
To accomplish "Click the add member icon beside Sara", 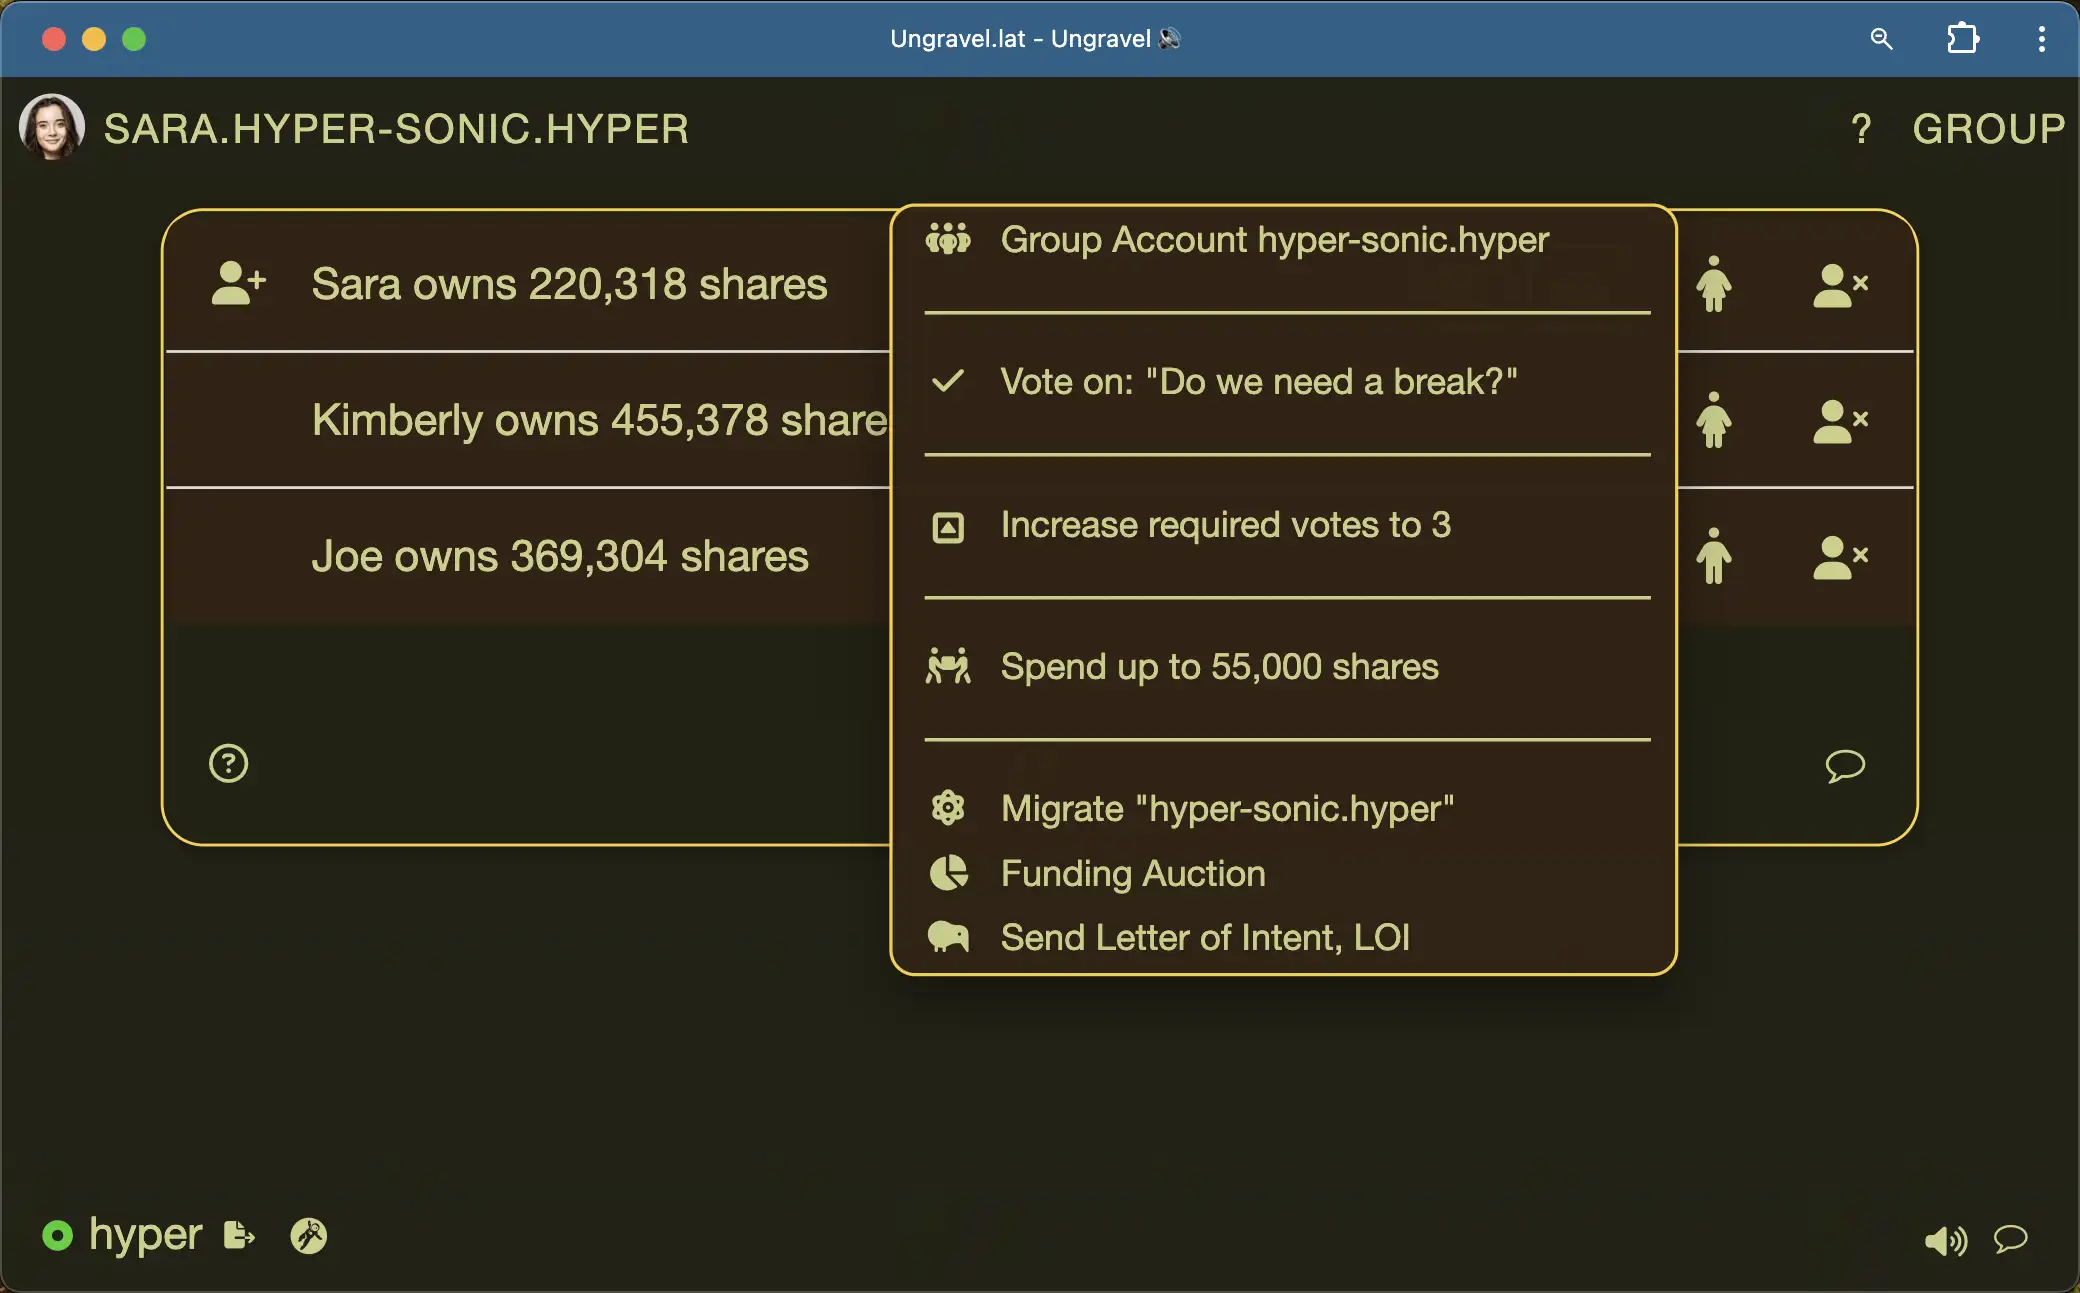I will (239, 283).
